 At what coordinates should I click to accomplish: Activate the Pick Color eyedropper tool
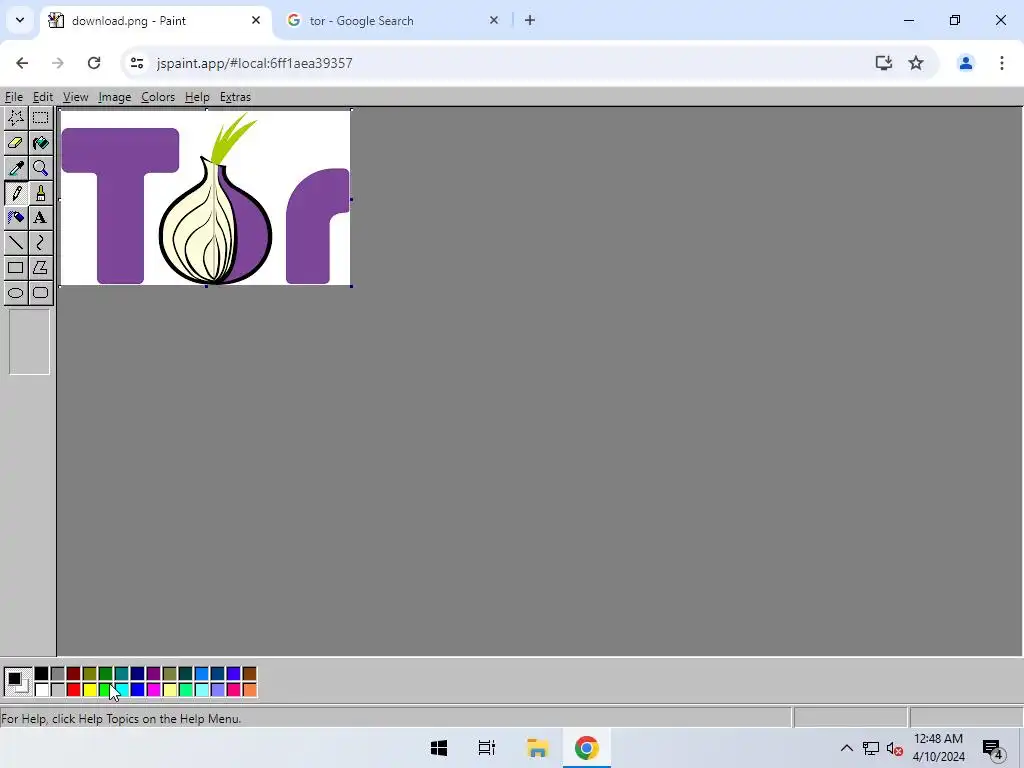(16, 168)
